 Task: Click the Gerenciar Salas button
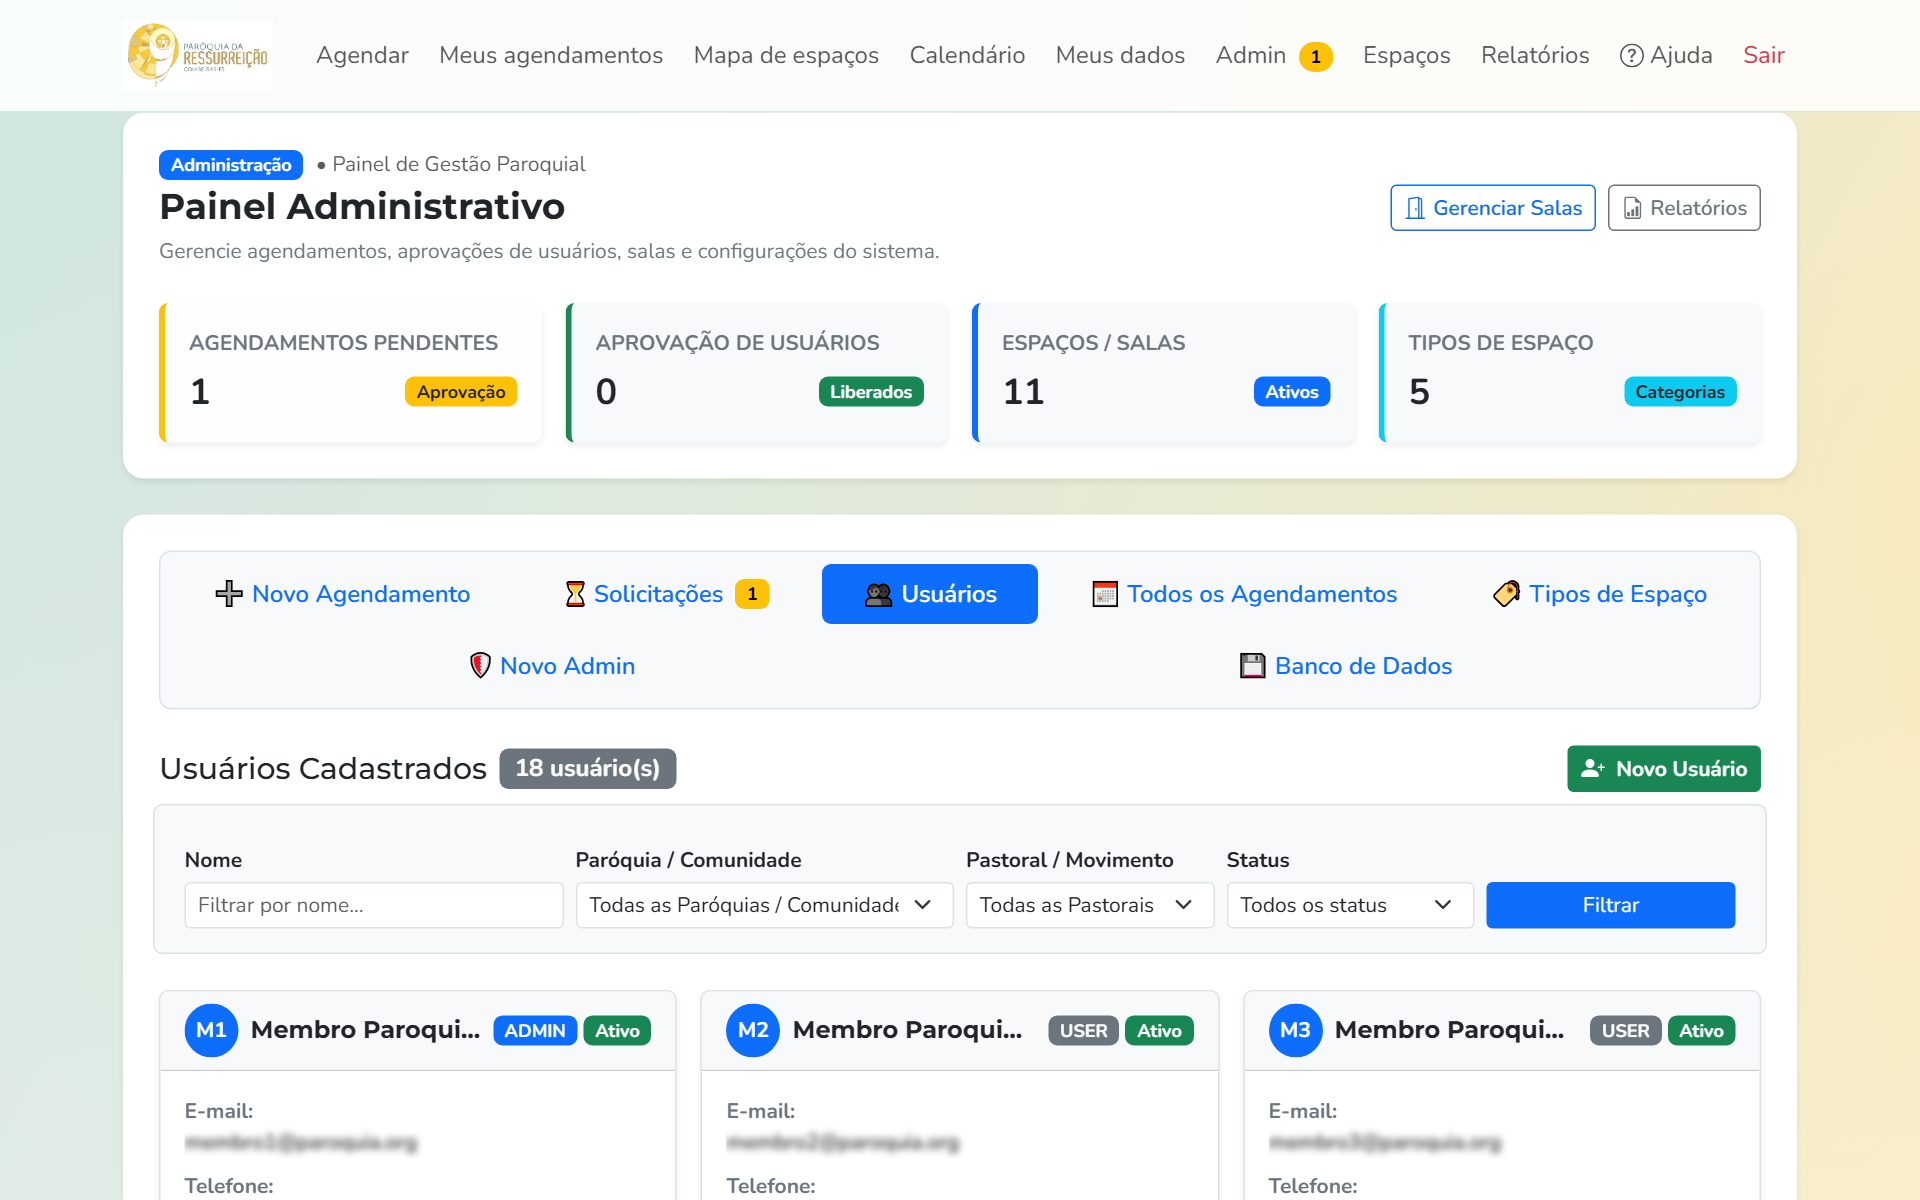1492,208
